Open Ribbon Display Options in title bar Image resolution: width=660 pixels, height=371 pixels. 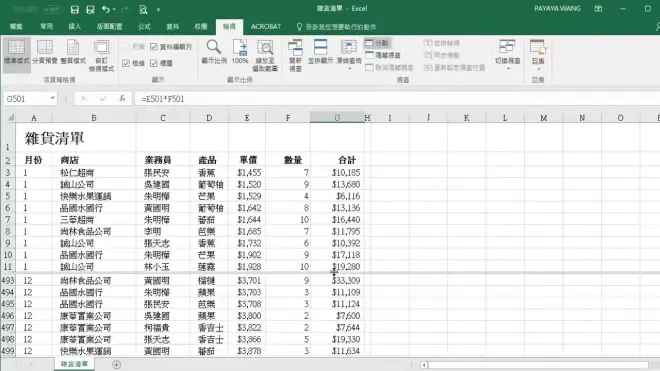tap(598, 9)
